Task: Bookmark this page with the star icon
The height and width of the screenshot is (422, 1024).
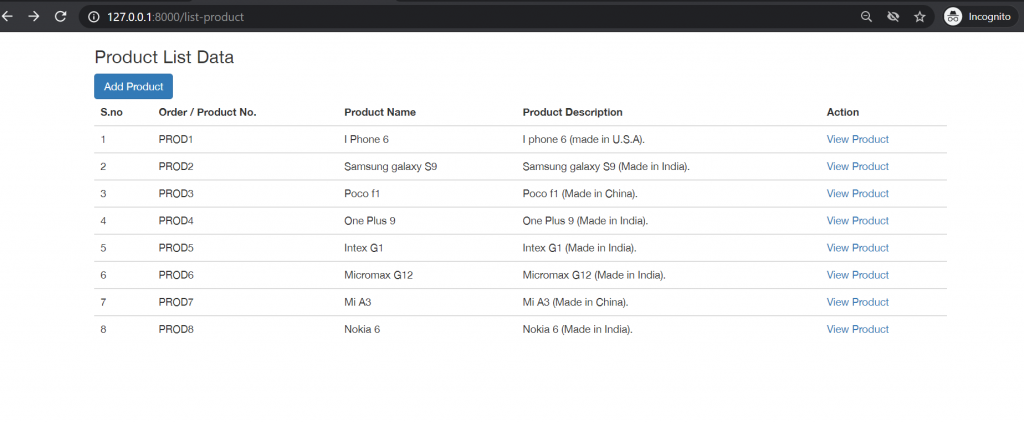Action: point(919,17)
